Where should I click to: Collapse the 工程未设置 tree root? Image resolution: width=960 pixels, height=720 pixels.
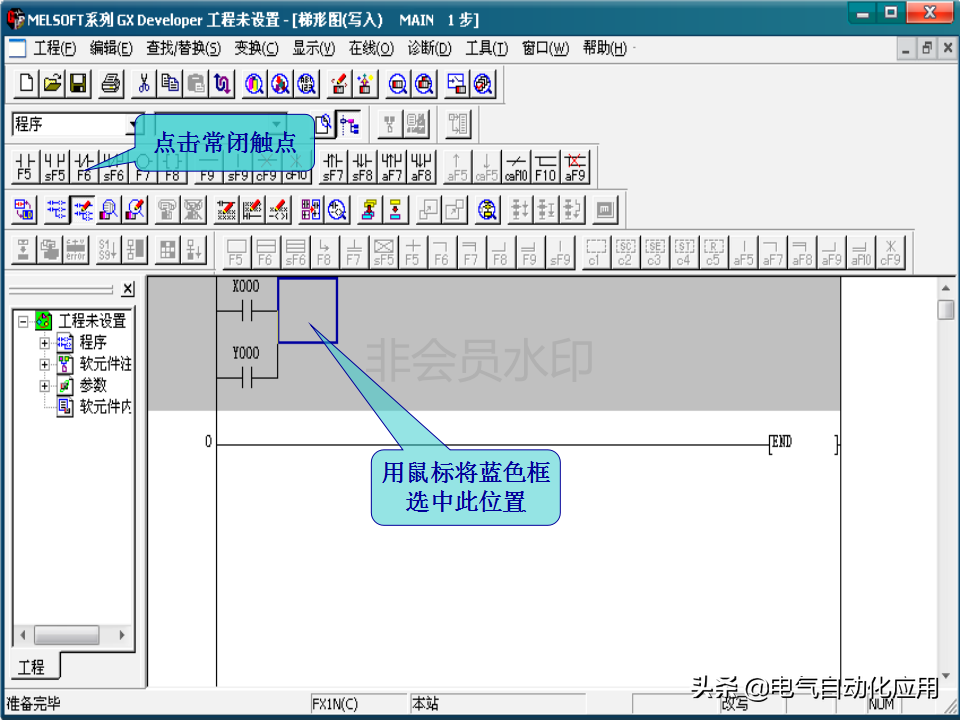tap(23, 321)
